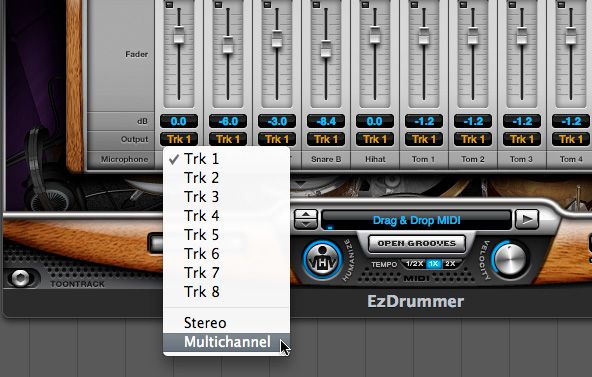Select Multichannel in the output menu
Image resolution: width=592 pixels, height=377 pixels.
[227, 342]
